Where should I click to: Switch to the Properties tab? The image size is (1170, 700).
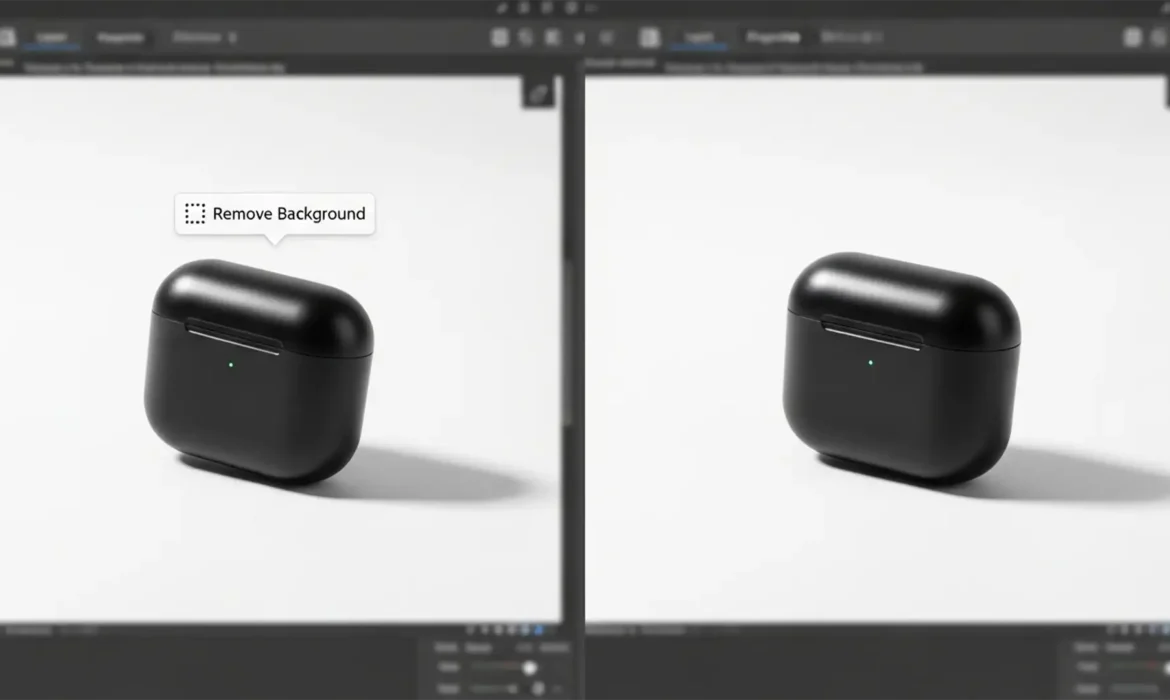pyautogui.click(x=121, y=38)
